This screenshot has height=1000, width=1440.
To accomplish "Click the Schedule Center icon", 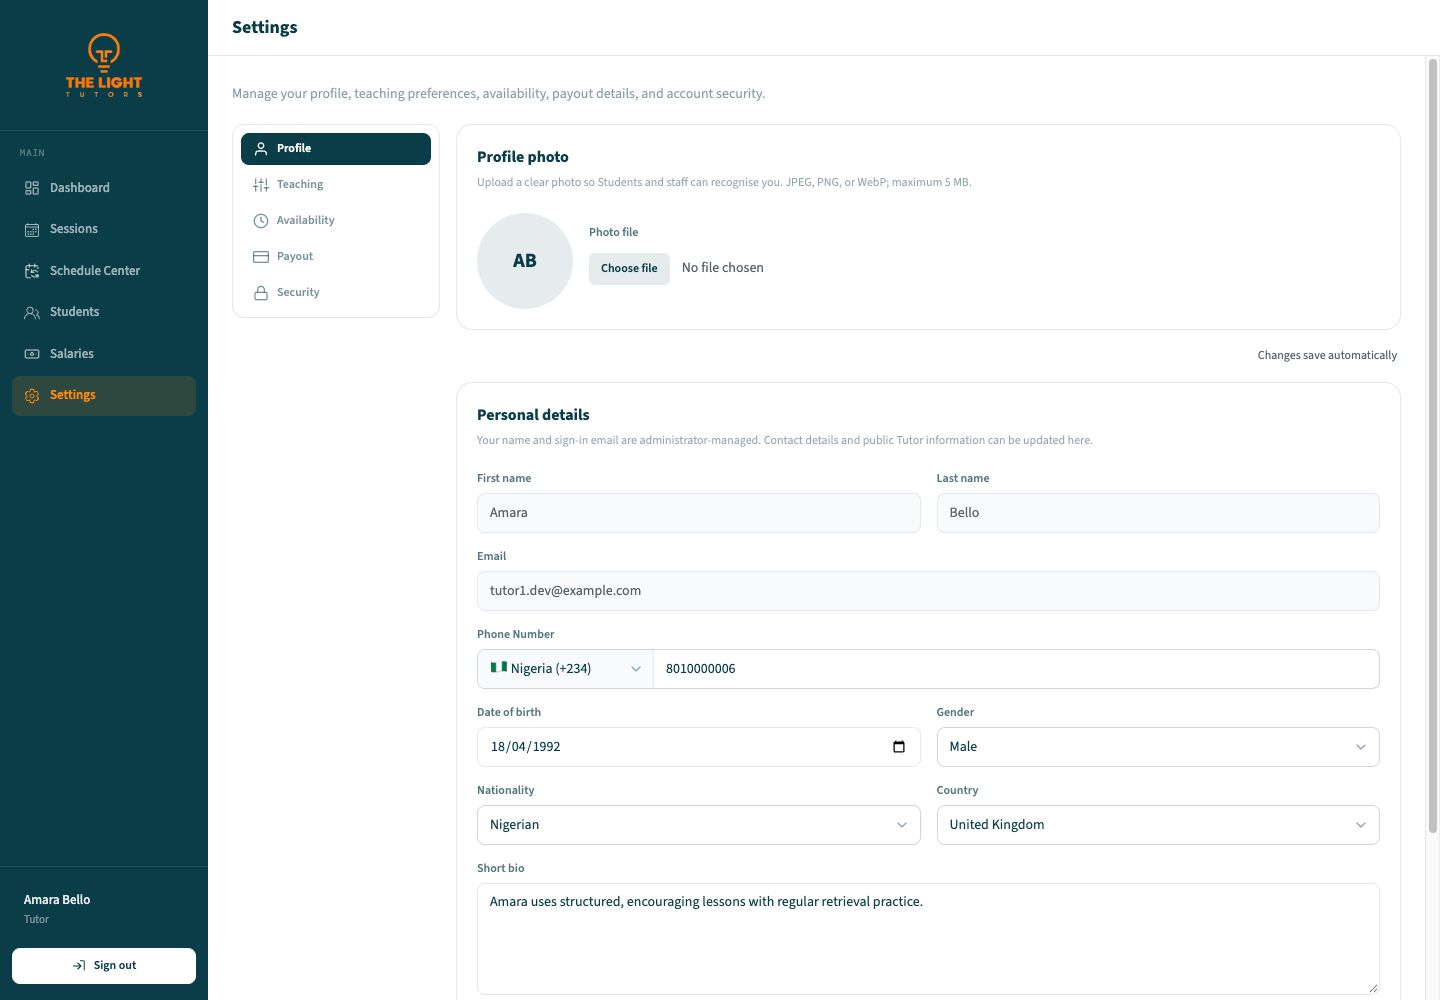I will pos(32,271).
